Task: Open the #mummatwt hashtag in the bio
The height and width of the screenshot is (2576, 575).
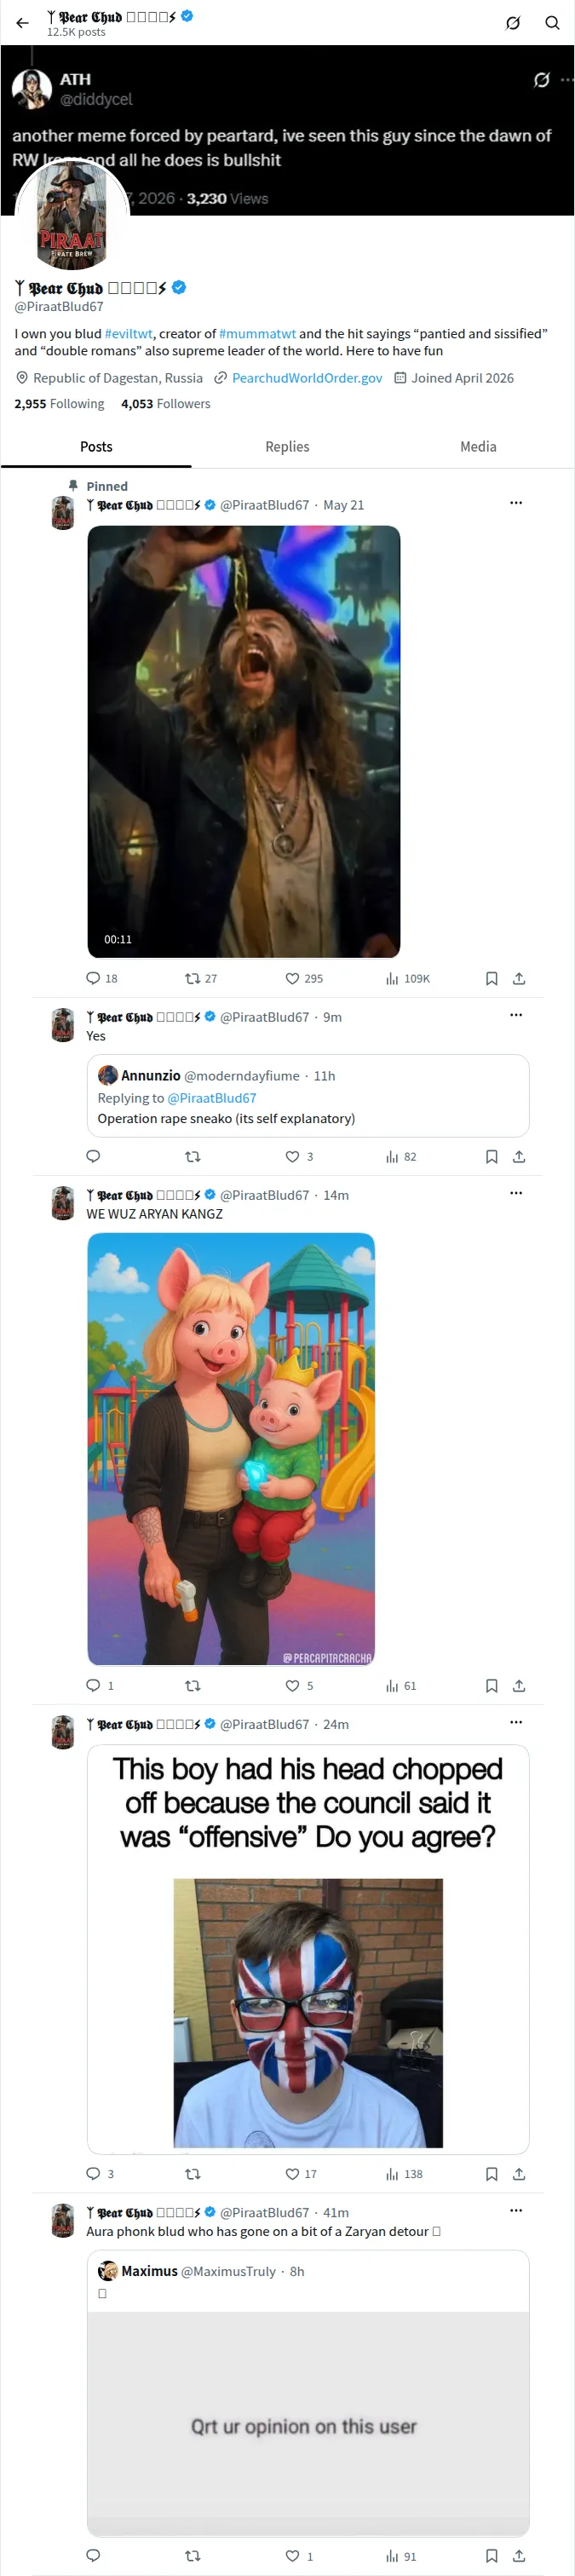Action: click(257, 334)
